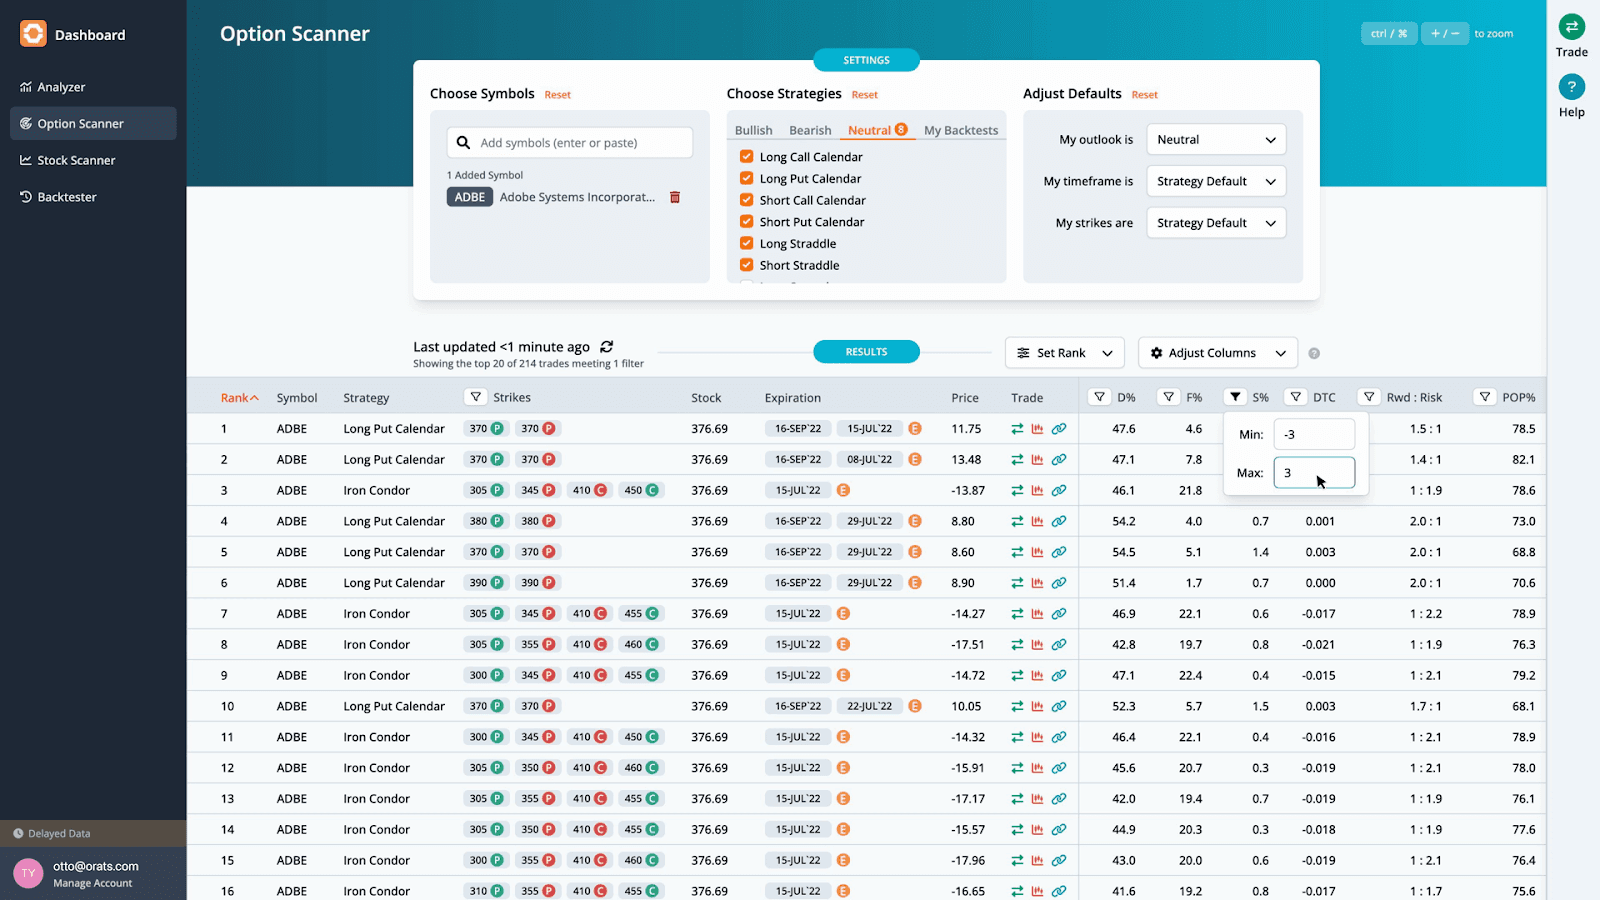Reset the Adjust Defaults section
The width and height of the screenshot is (1600, 900).
click(x=1144, y=95)
